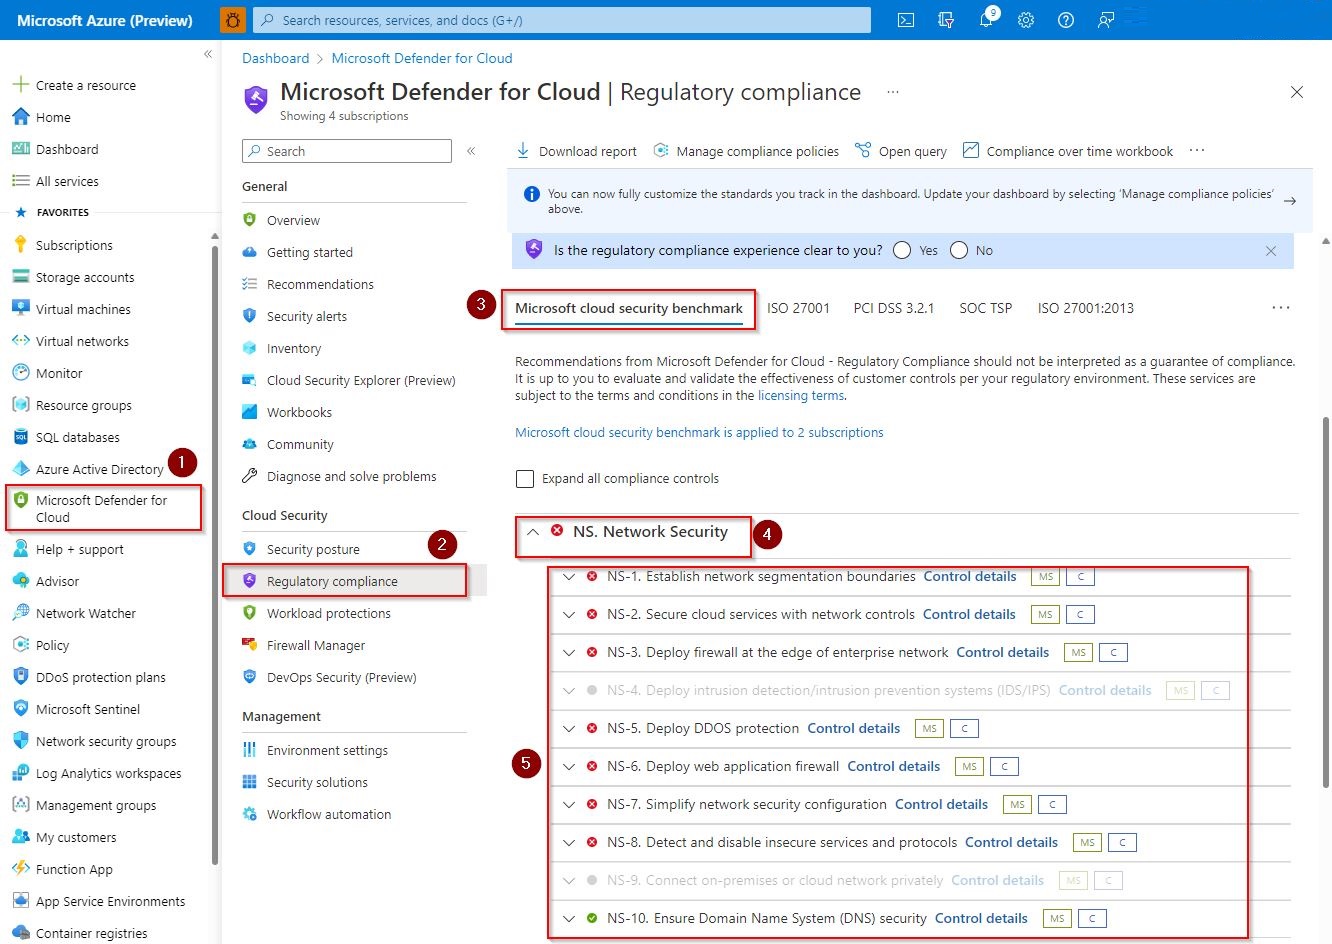Viewport: 1332px width, 944px height.
Task: Switch to the PCI DSS 3.2.1 tab
Action: [893, 308]
